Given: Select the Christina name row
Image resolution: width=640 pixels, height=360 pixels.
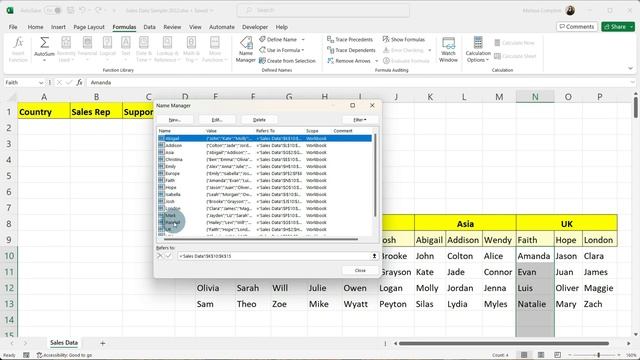Looking at the screenshot, I should 264,159.
